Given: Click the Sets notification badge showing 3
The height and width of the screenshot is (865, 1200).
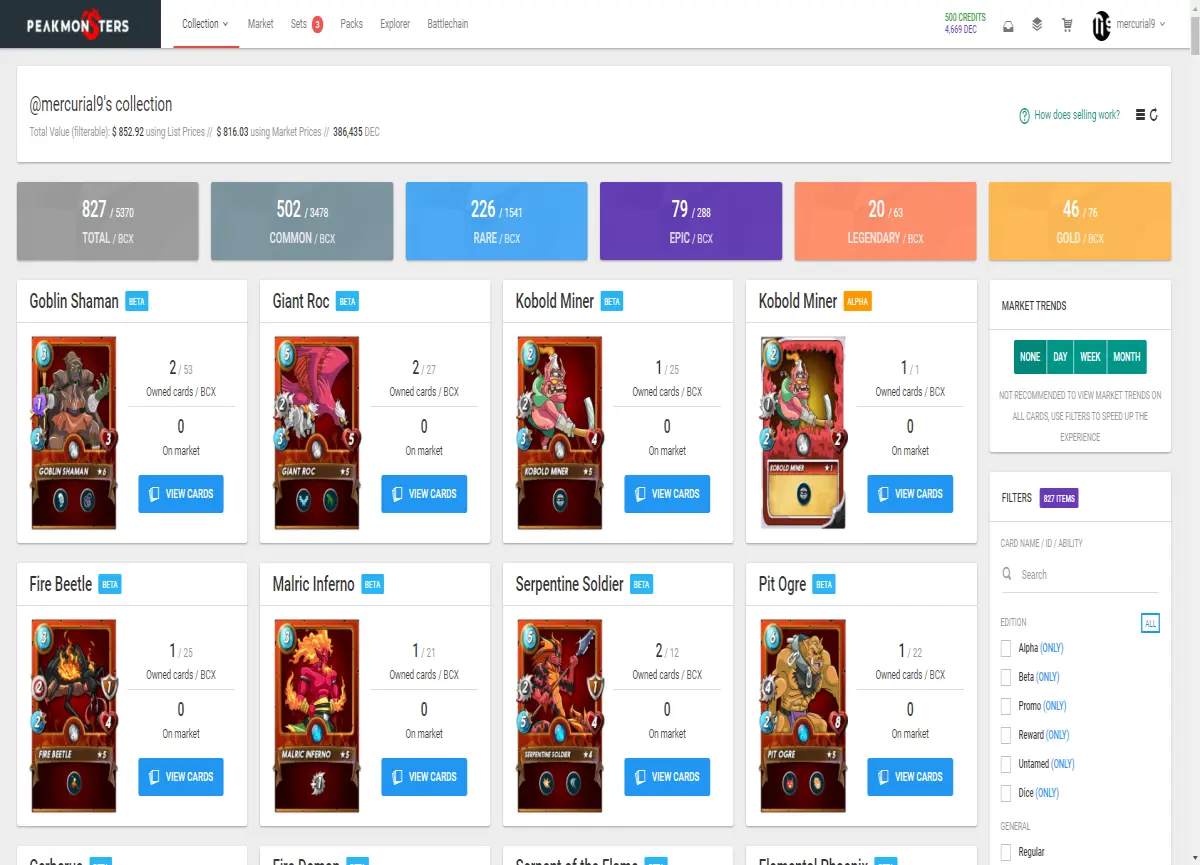Looking at the screenshot, I should (317, 24).
